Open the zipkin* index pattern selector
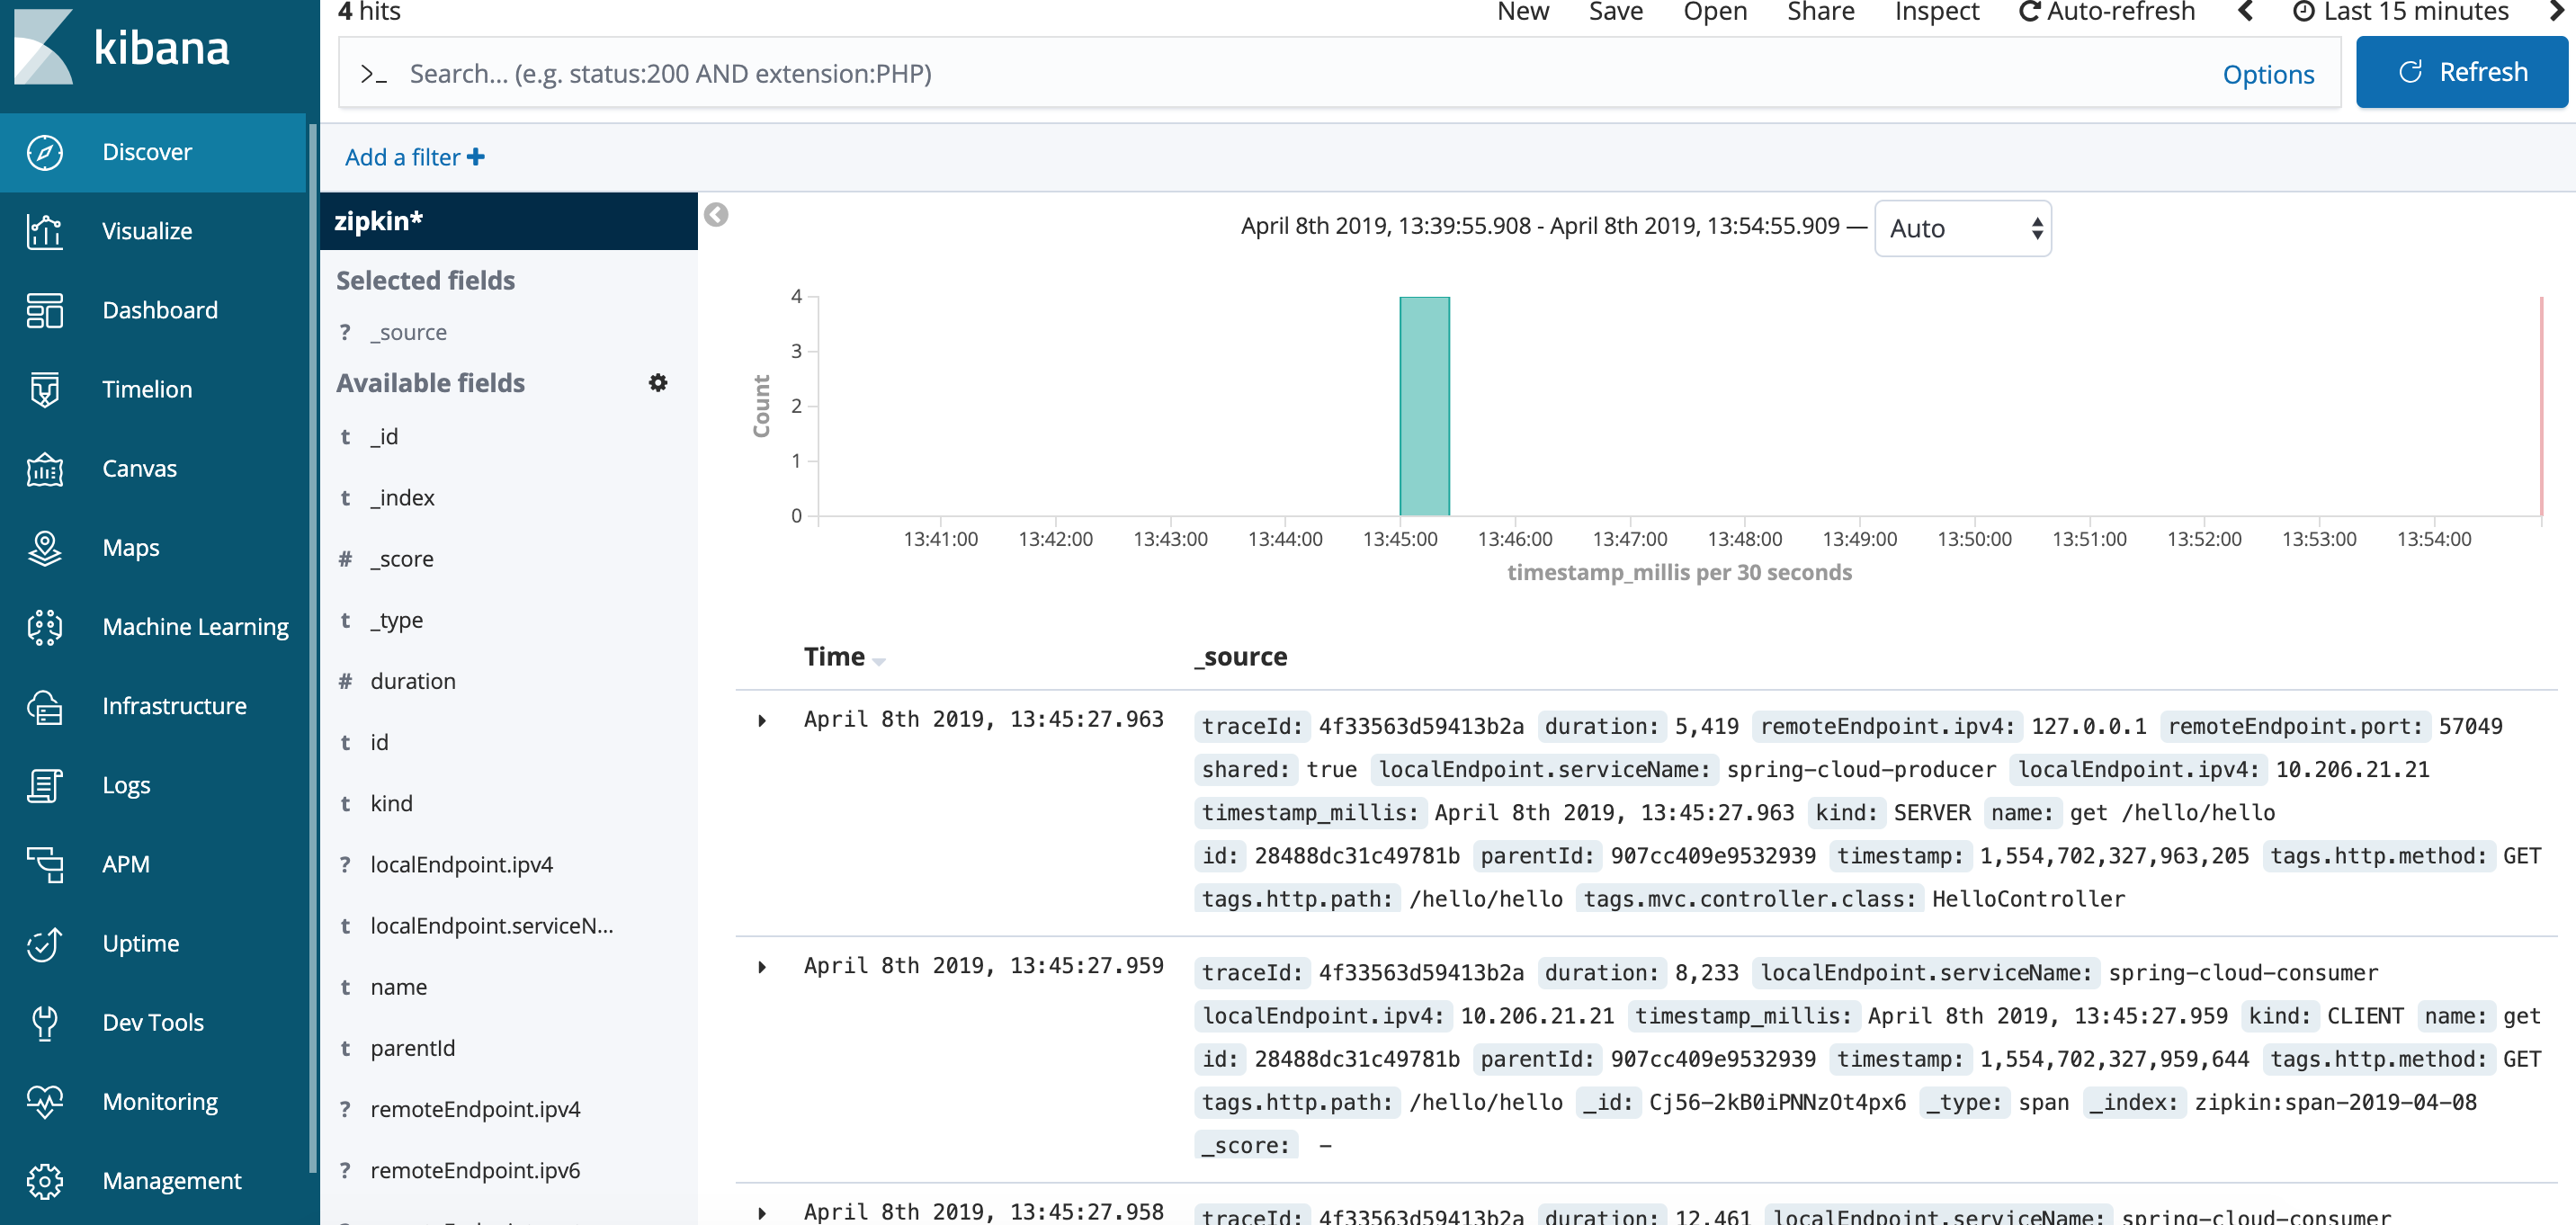Screen dimensions: 2576x1225 [x=509, y=221]
